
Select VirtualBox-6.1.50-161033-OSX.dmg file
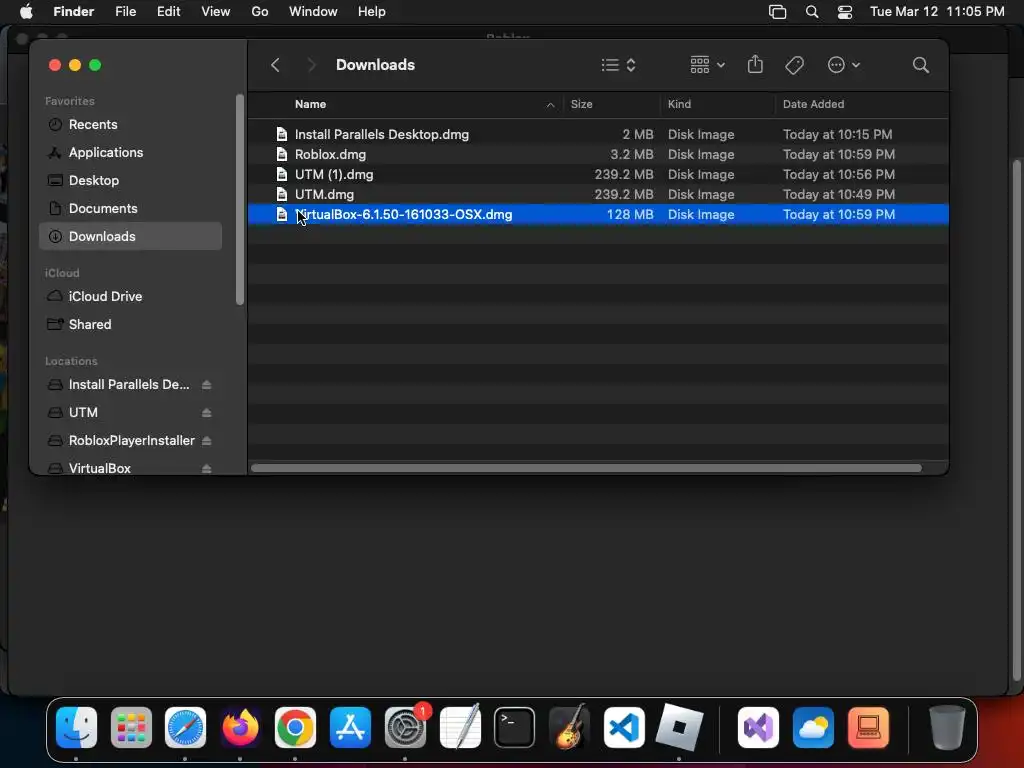pos(598,214)
